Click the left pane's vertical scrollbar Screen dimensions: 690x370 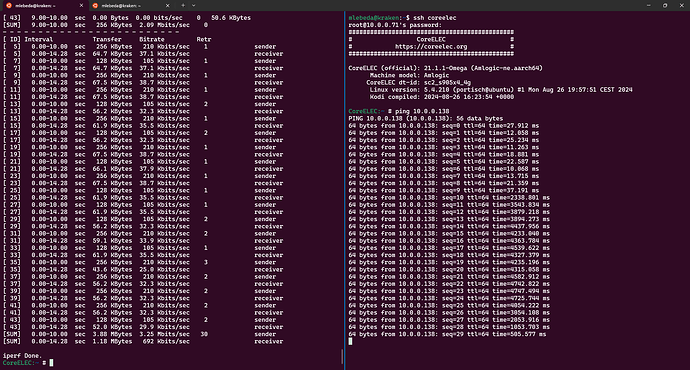pyautogui.click(x=342, y=356)
